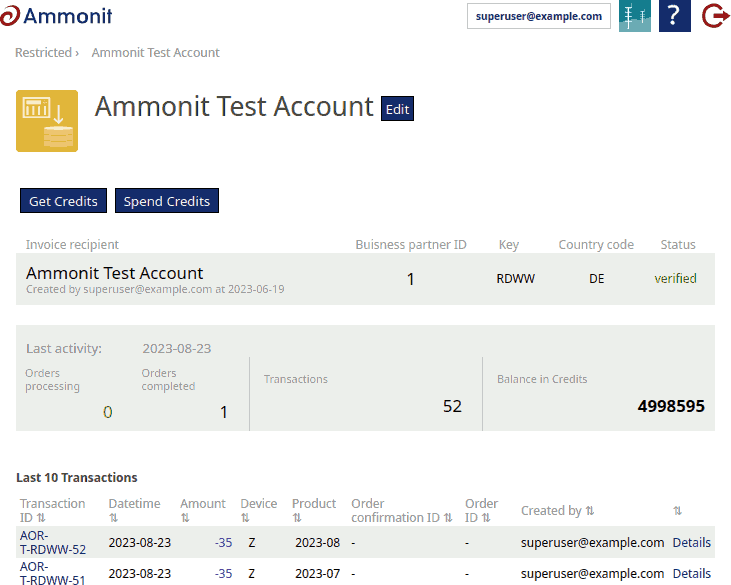The height and width of the screenshot is (585, 731).
Task: Sort by Product arrows
Action: [x=297, y=518]
